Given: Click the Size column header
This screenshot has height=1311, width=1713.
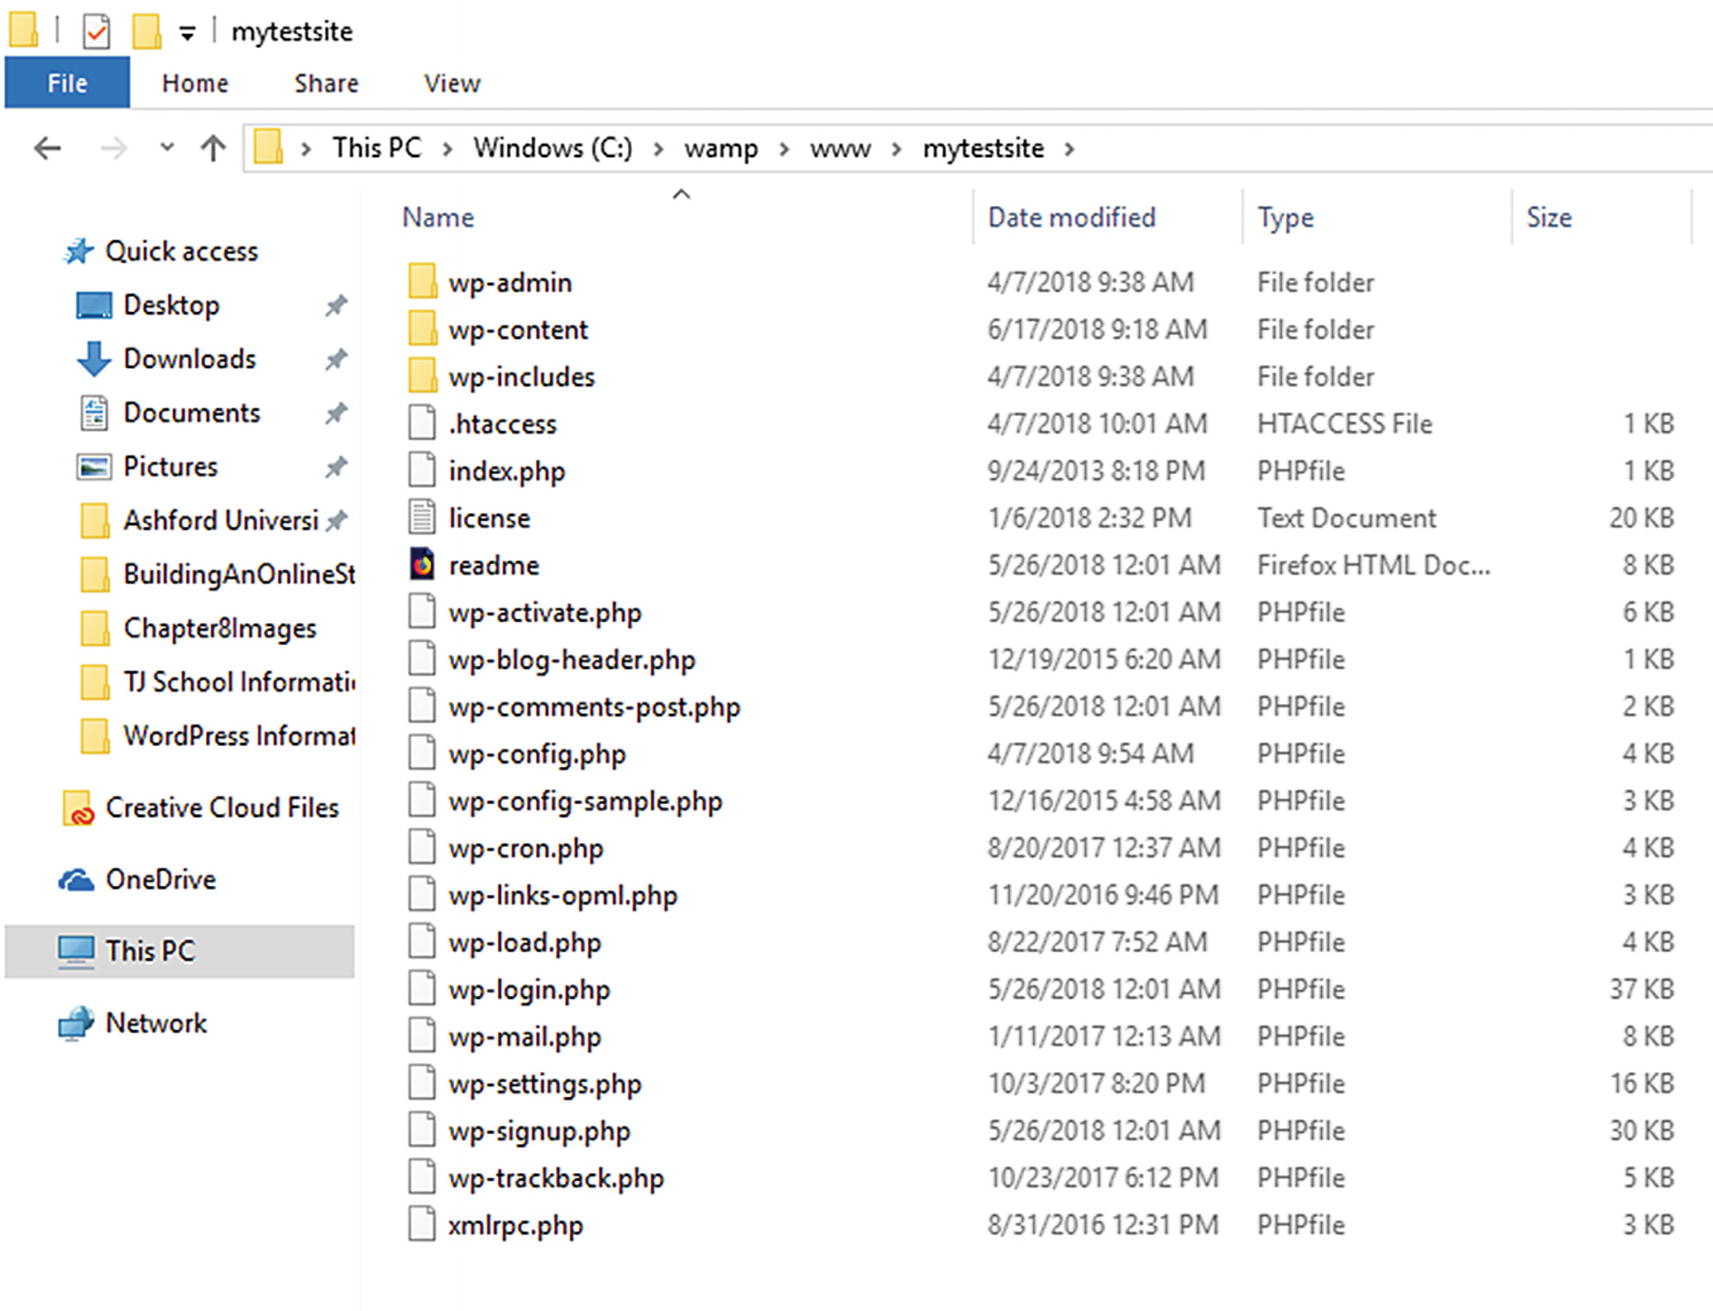Looking at the screenshot, I should coord(1548,217).
